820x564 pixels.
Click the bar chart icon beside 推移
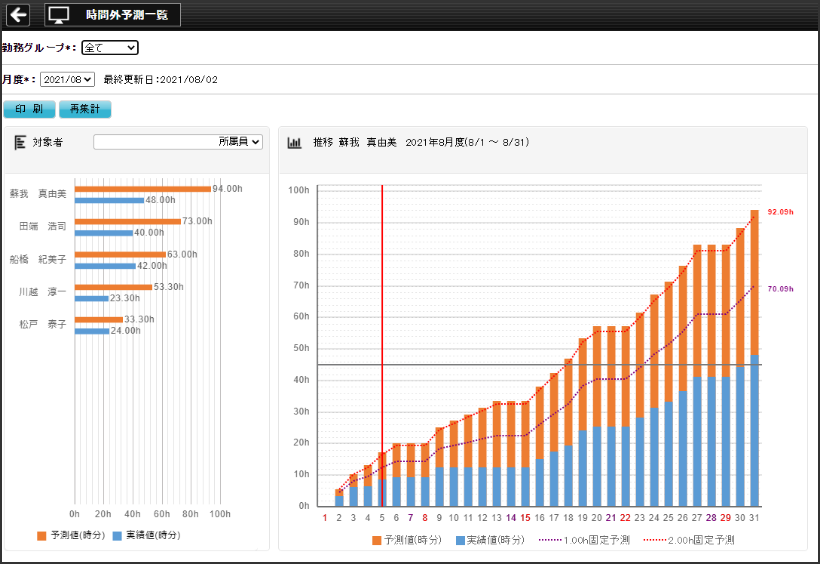click(x=294, y=143)
